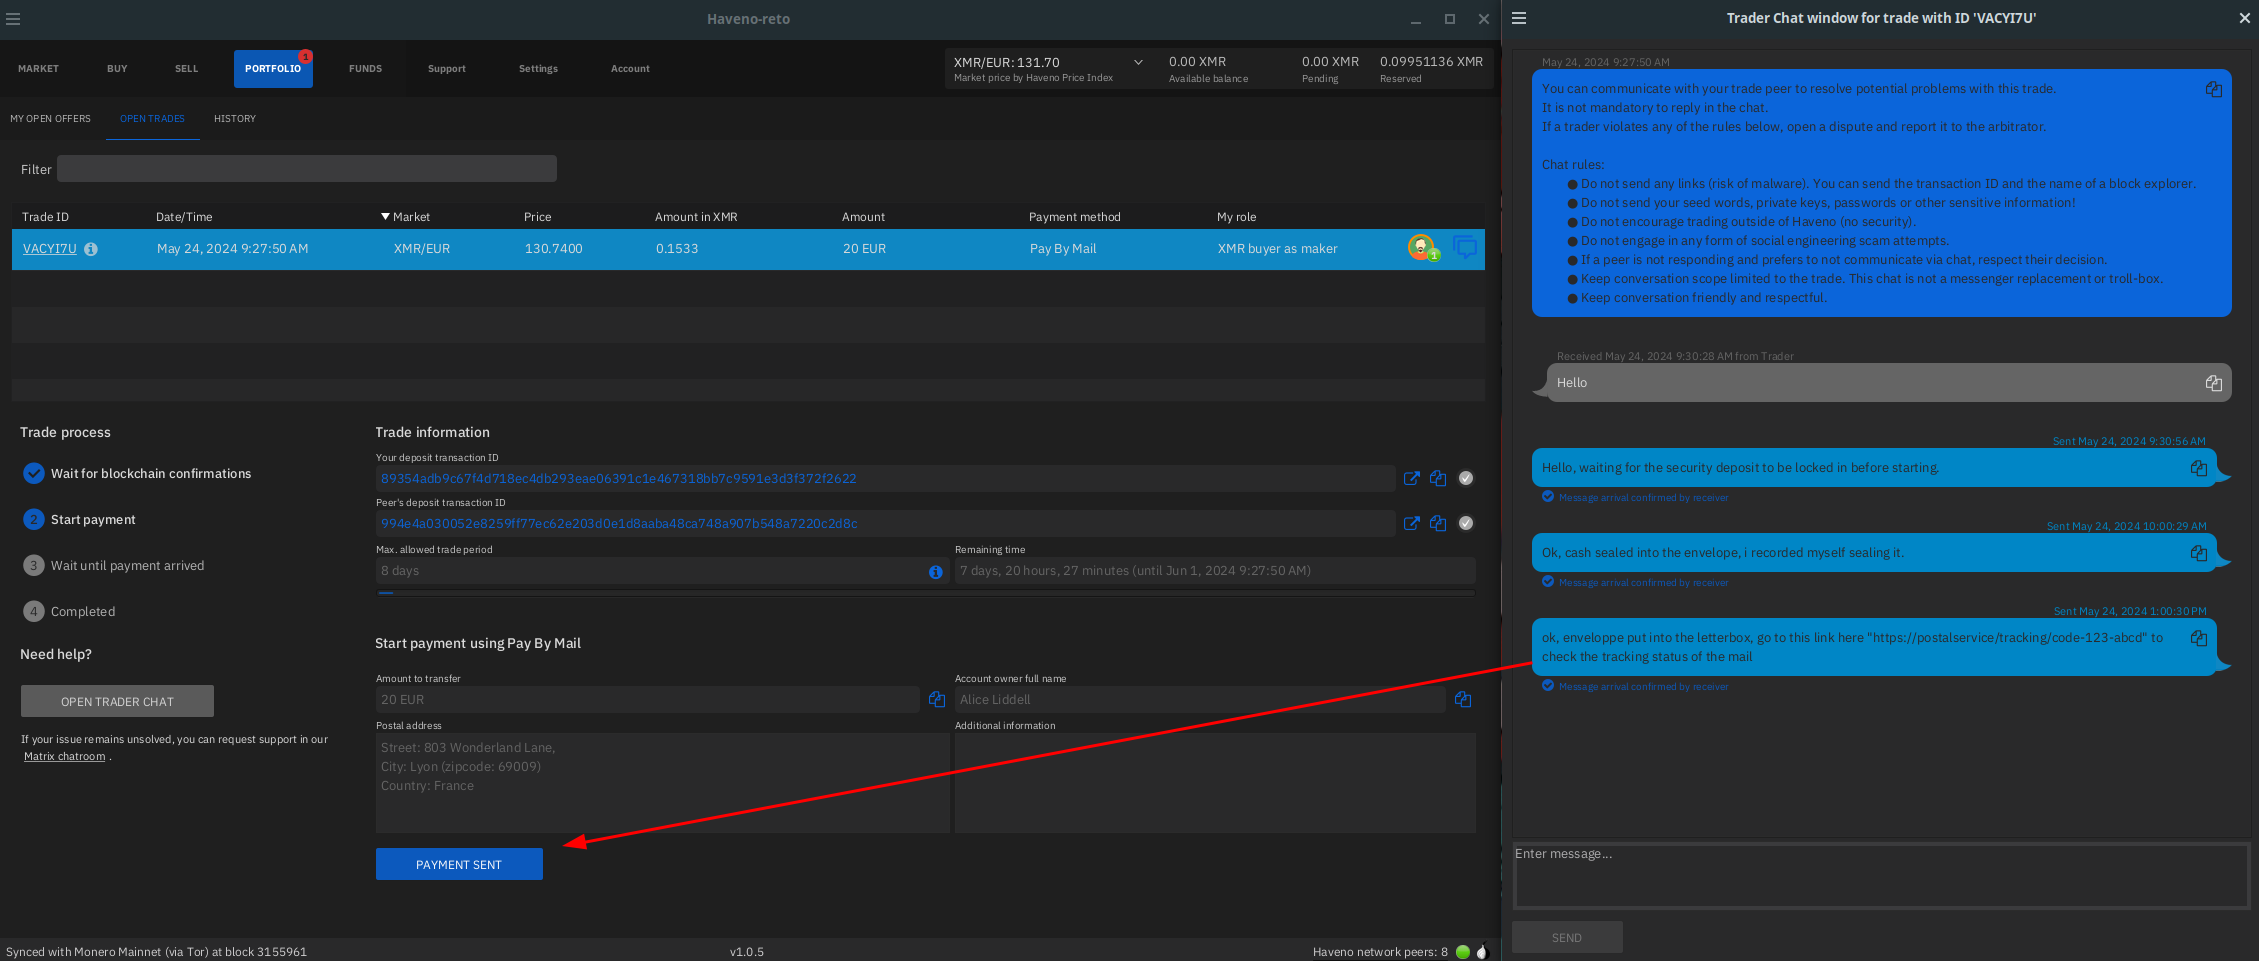This screenshot has width=2259, height=961.
Task: Click the postal address text box
Action: (x=662, y=783)
